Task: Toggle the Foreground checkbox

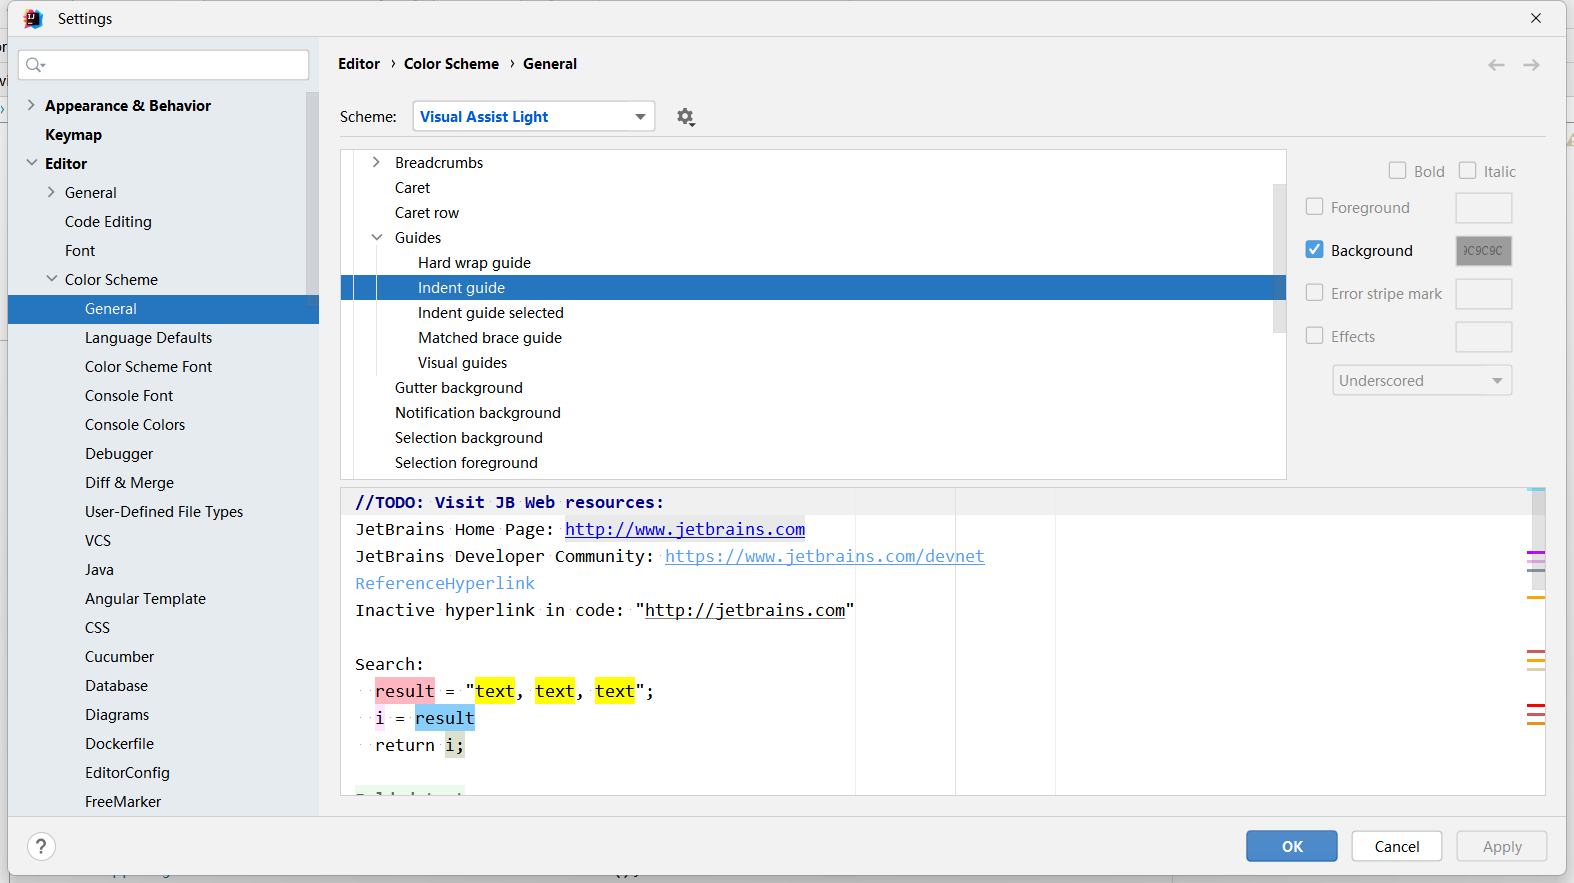Action: [x=1314, y=207]
